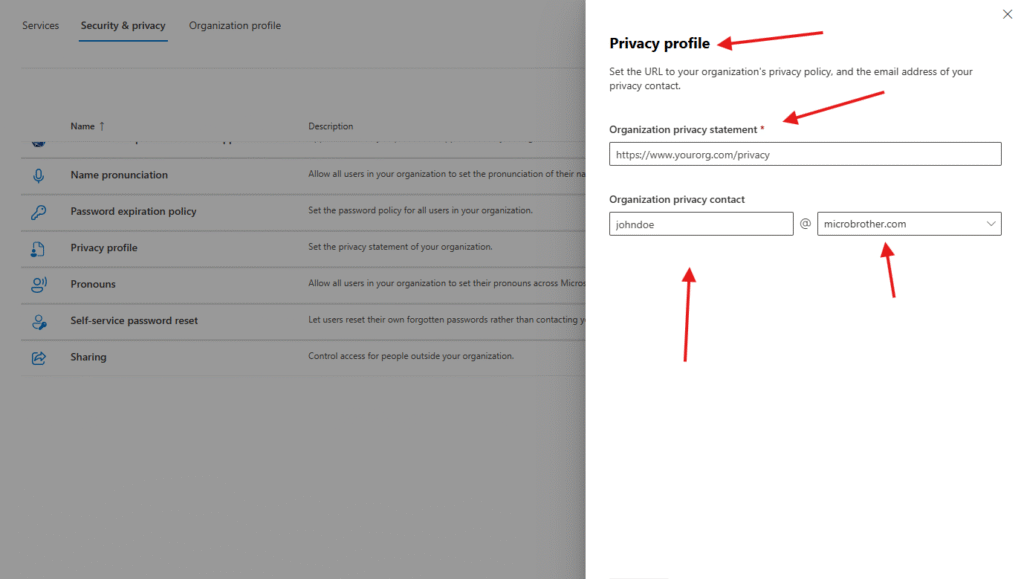
Task: Click the privacy contact username field
Action: pos(700,224)
